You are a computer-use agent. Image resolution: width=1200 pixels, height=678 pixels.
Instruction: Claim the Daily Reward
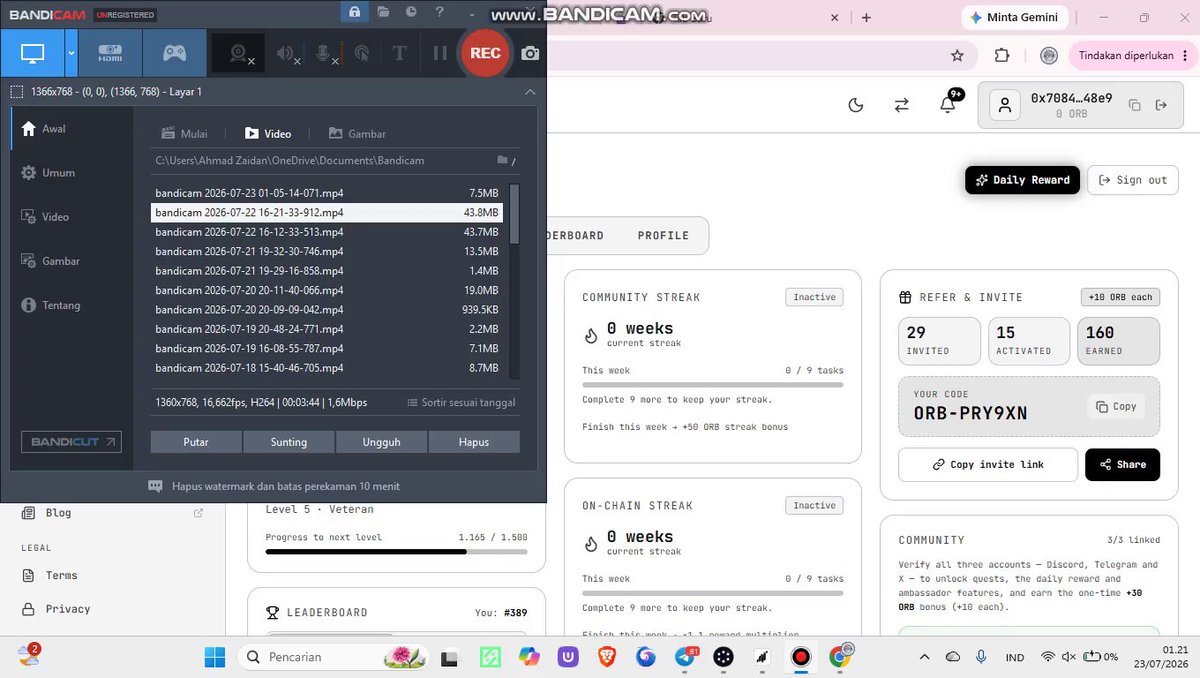1022,180
